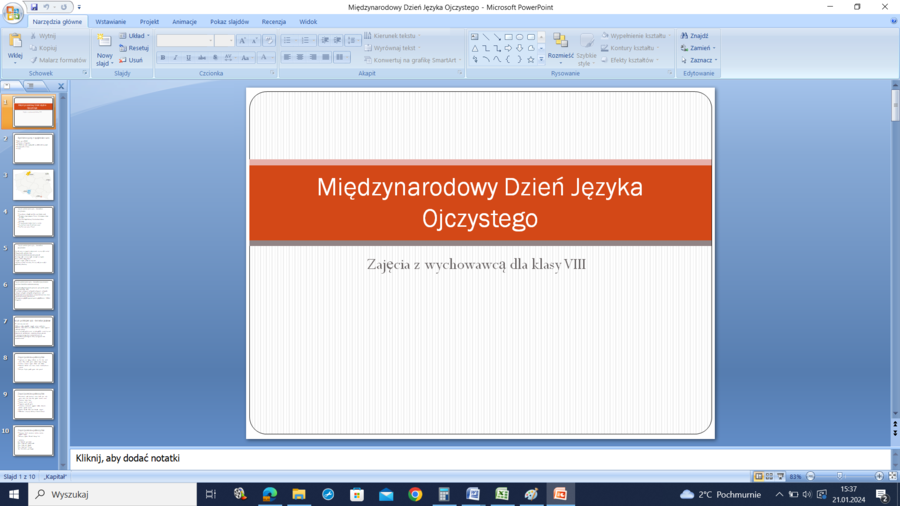Increase font size with the A grow icon
The width and height of the screenshot is (900, 506).
coord(242,41)
